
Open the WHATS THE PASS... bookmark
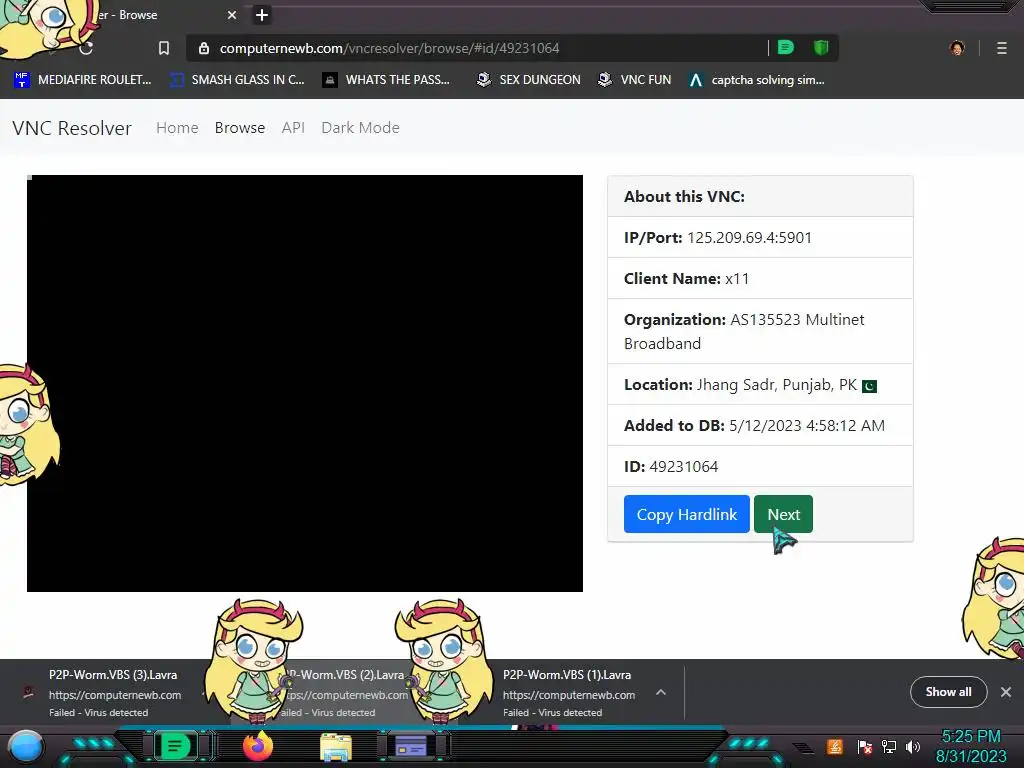[386, 80]
